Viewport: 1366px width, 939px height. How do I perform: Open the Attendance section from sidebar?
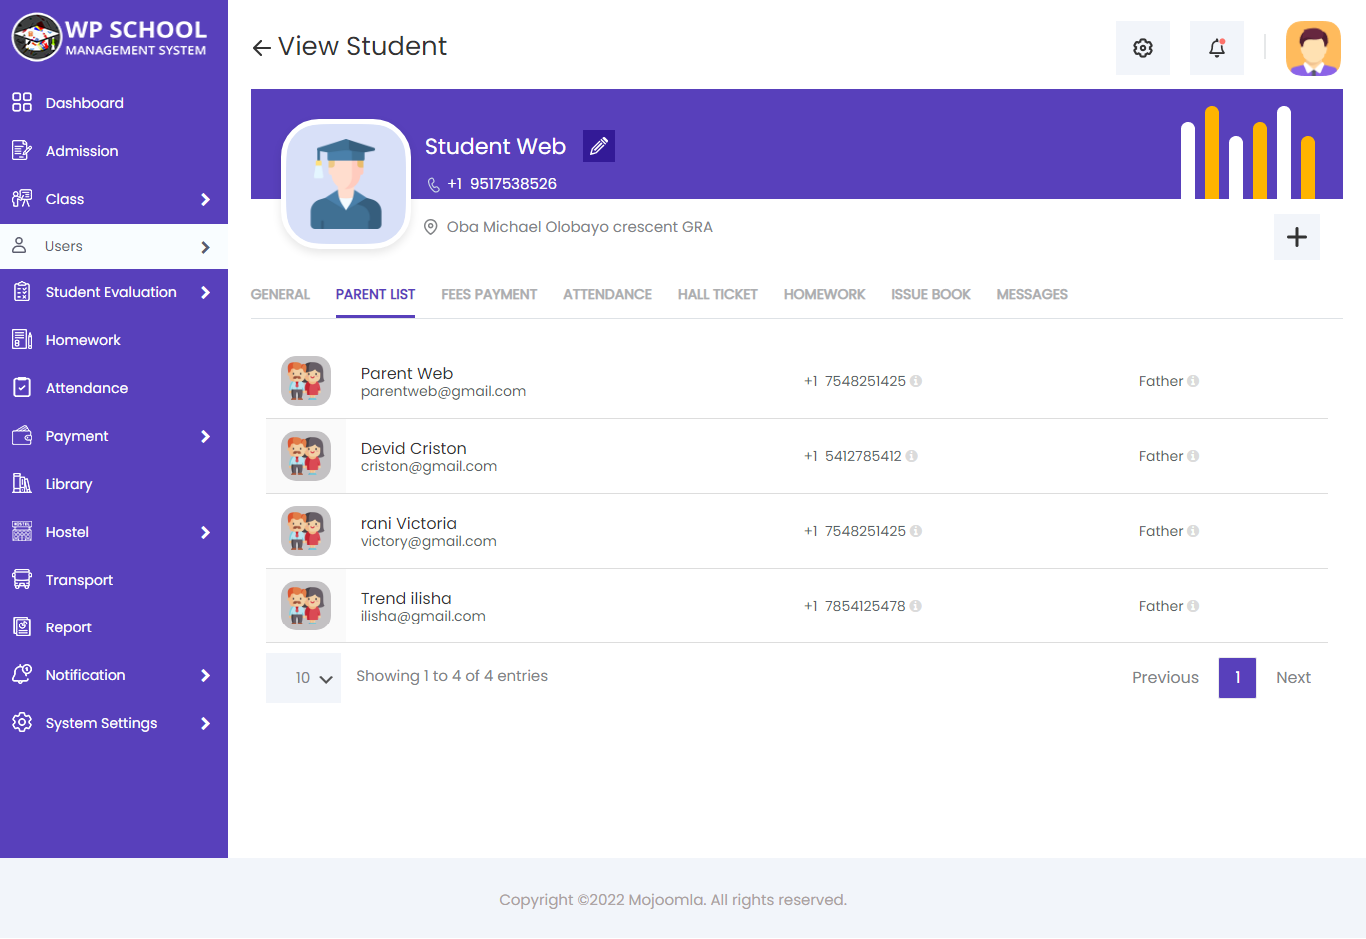point(88,387)
